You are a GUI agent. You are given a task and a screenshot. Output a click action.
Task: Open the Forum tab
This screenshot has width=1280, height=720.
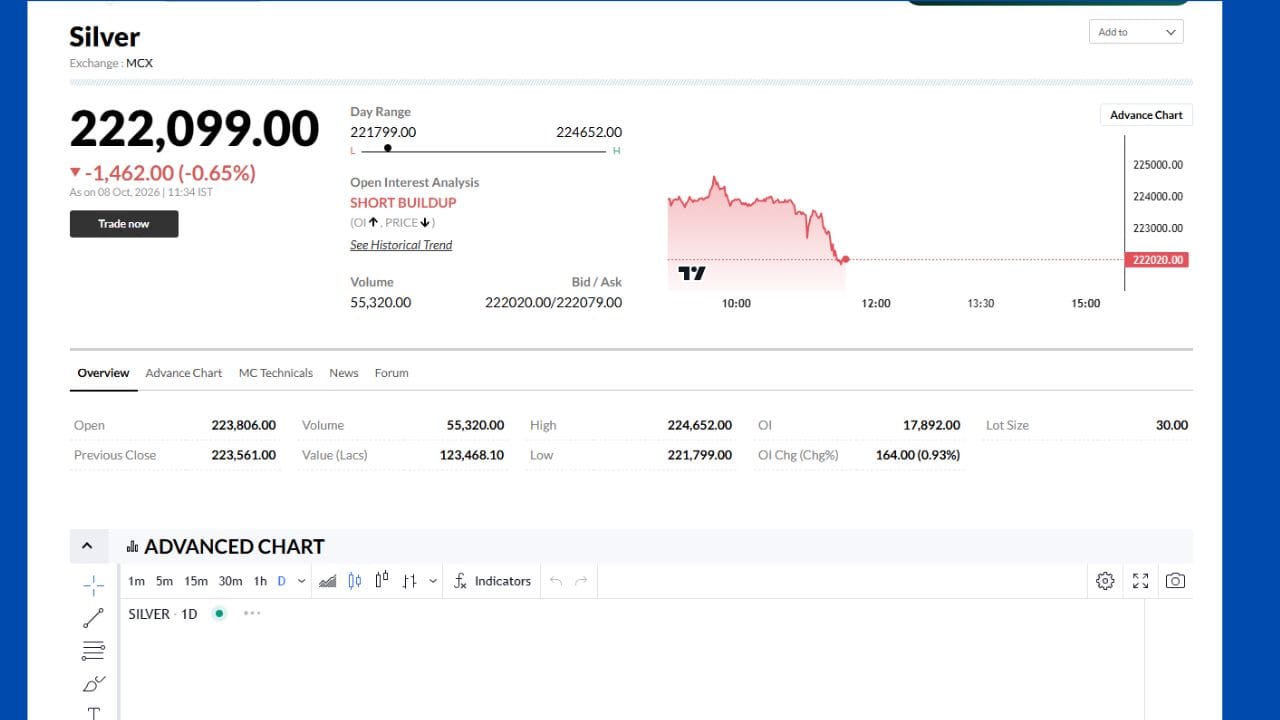(x=392, y=373)
